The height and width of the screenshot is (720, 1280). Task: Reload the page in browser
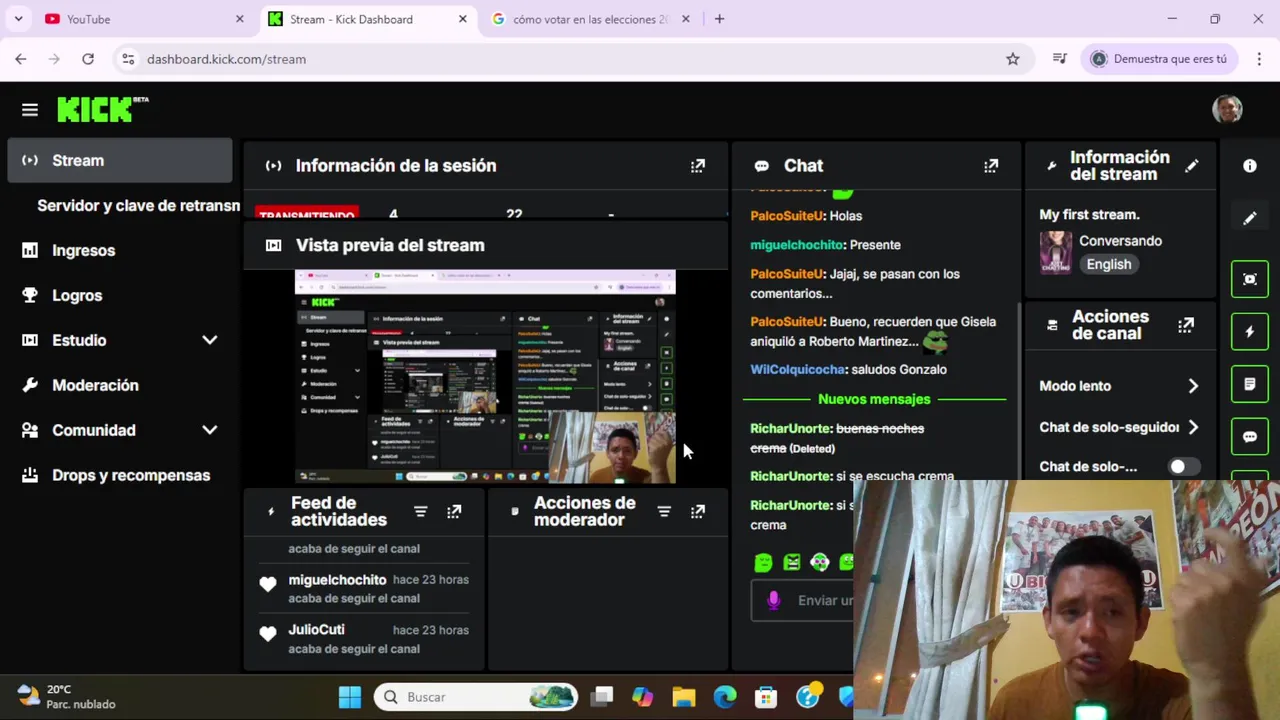tap(88, 59)
